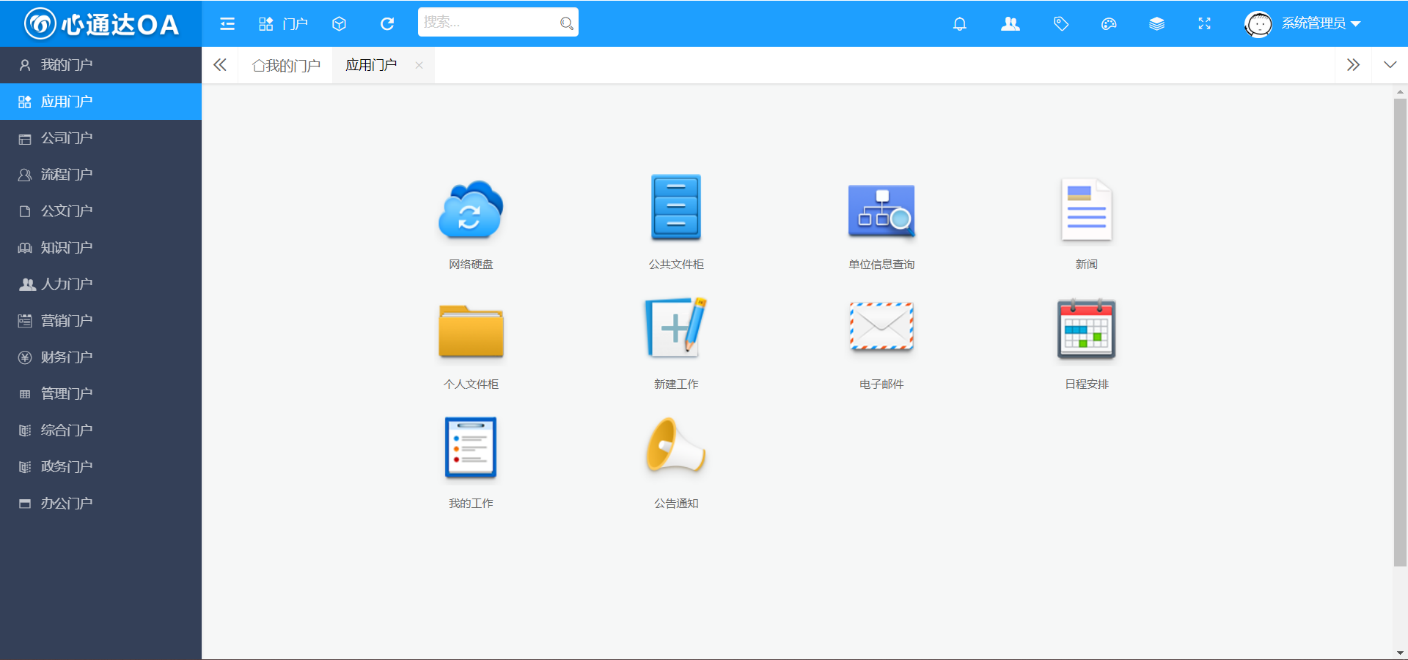Select 公文门户 in sidebar

(x=101, y=211)
